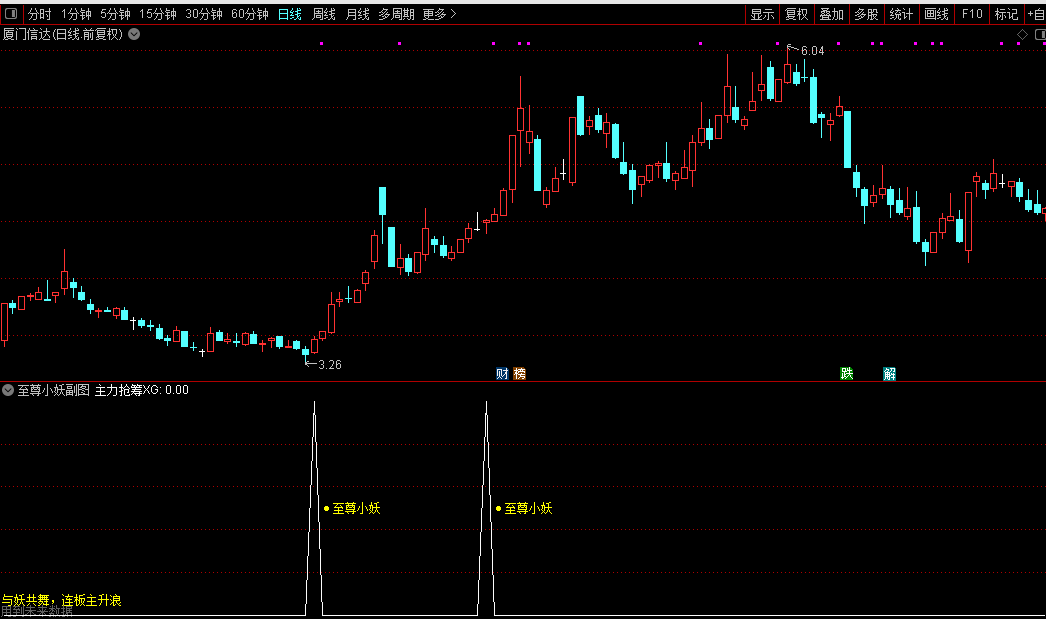Open the dropdown beside 至尊小妖副图 indicator
Screen dimensions: 1046x619
tap(8, 390)
